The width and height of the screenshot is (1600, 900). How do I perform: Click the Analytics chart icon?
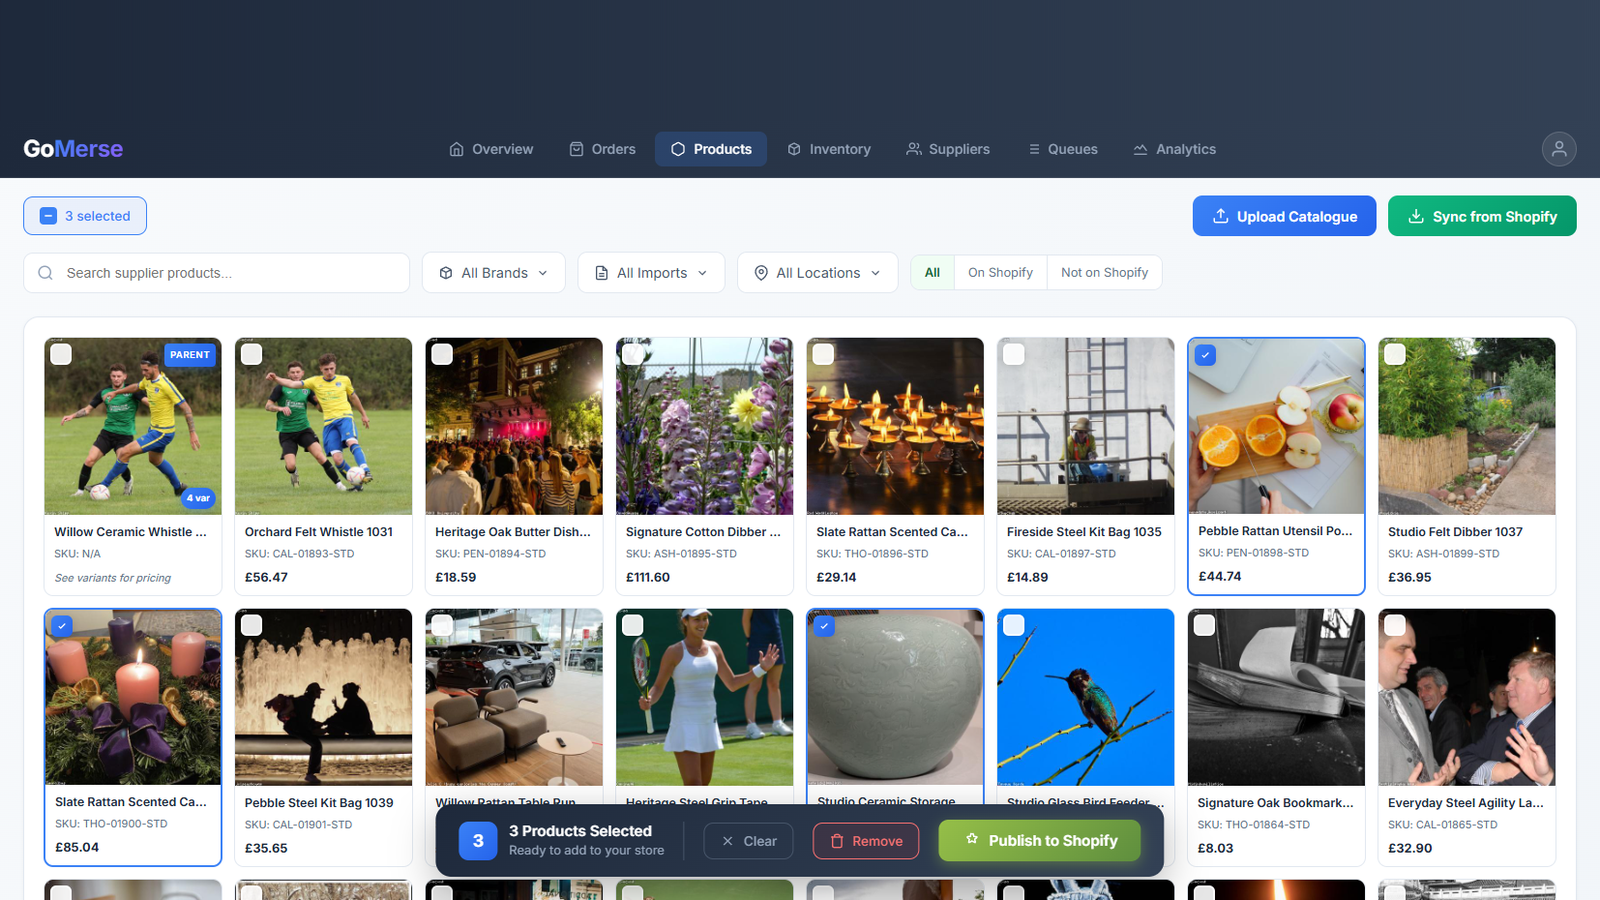(x=1140, y=149)
